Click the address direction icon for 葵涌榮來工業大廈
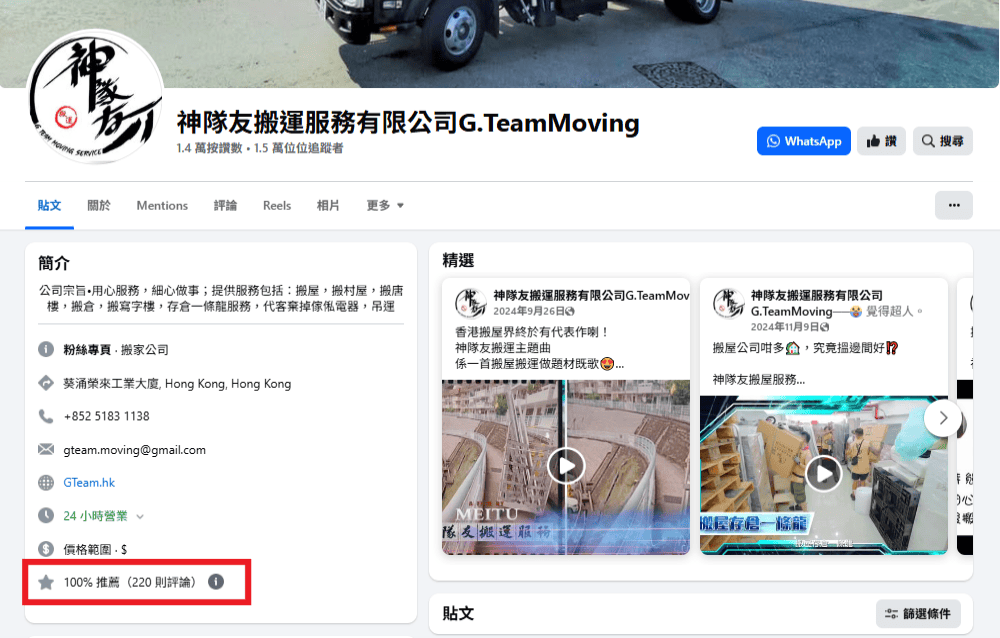This screenshot has height=638, width=1000. click(x=46, y=383)
